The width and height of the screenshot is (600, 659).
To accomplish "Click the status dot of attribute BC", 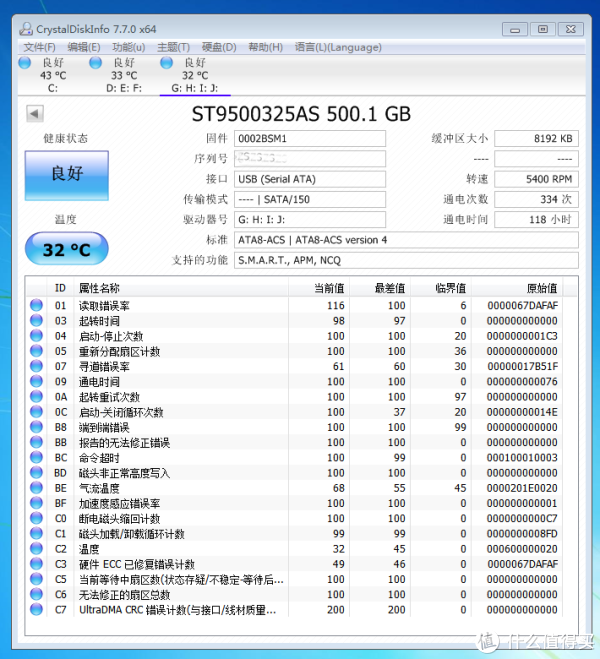I will point(37,457).
